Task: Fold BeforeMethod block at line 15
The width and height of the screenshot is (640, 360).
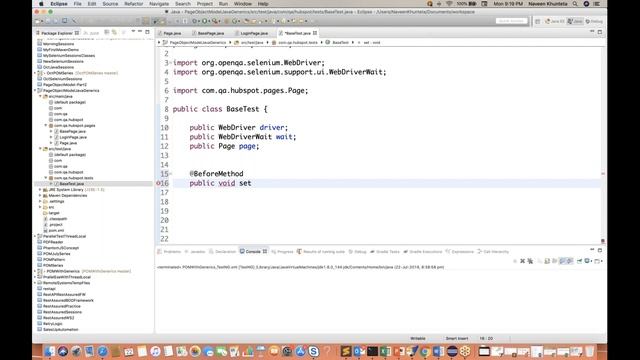Action: tap(171, 174)
